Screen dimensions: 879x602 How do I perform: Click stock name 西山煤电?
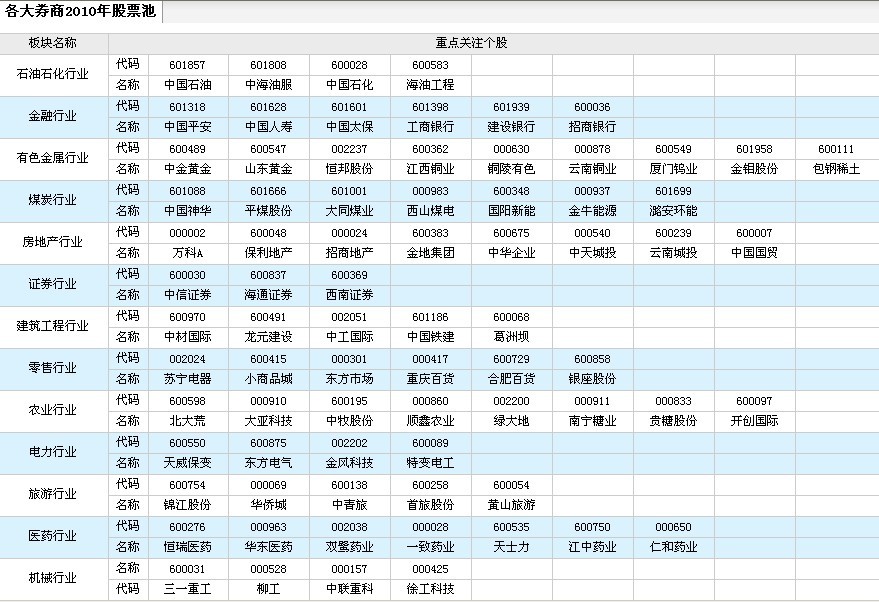431,211
